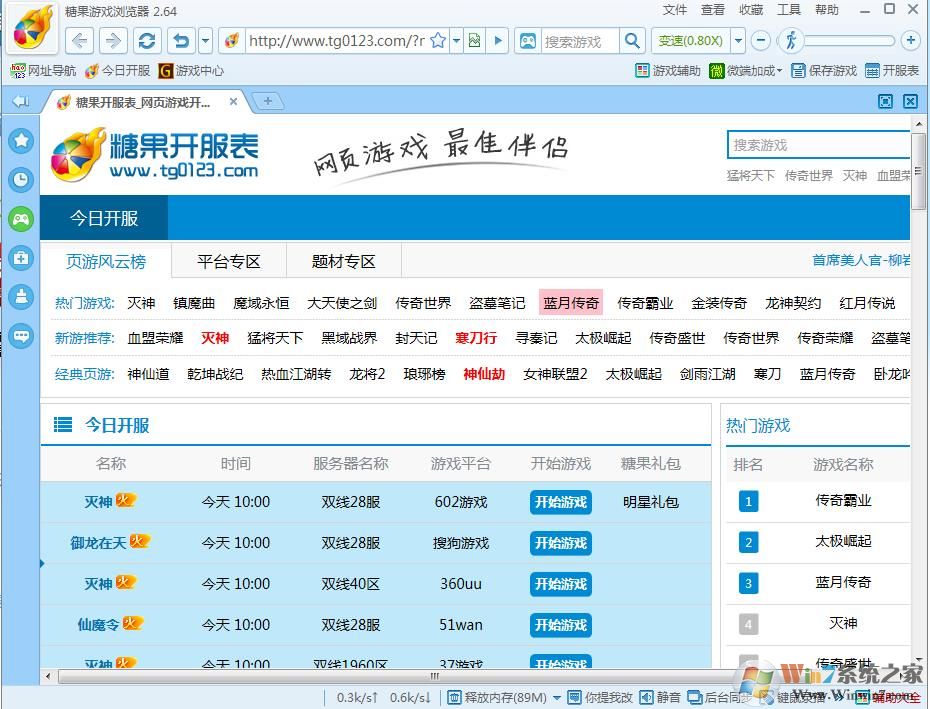Screen dimensions: 930x709
Task: Click the broom cleanup sidebar icon
Action: pyautogui.click(x=21, y=297)
